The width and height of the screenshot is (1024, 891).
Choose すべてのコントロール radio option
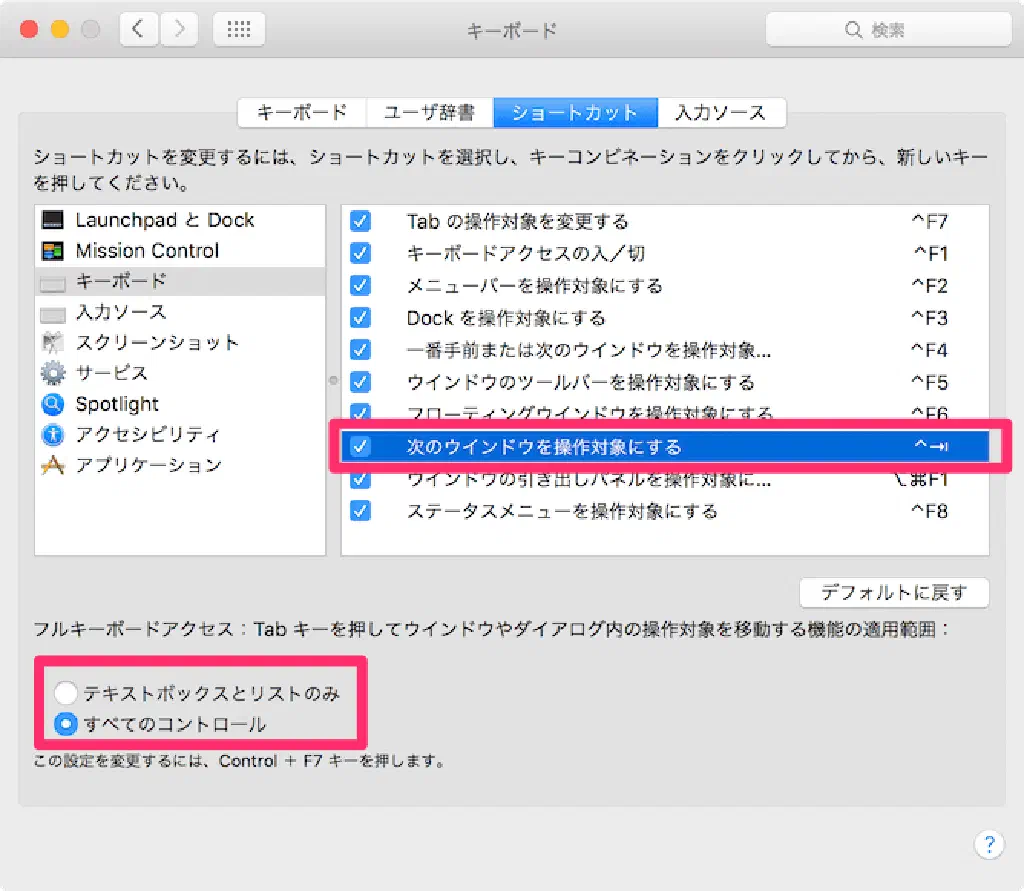pyautogui.click(x=66, y=723)
